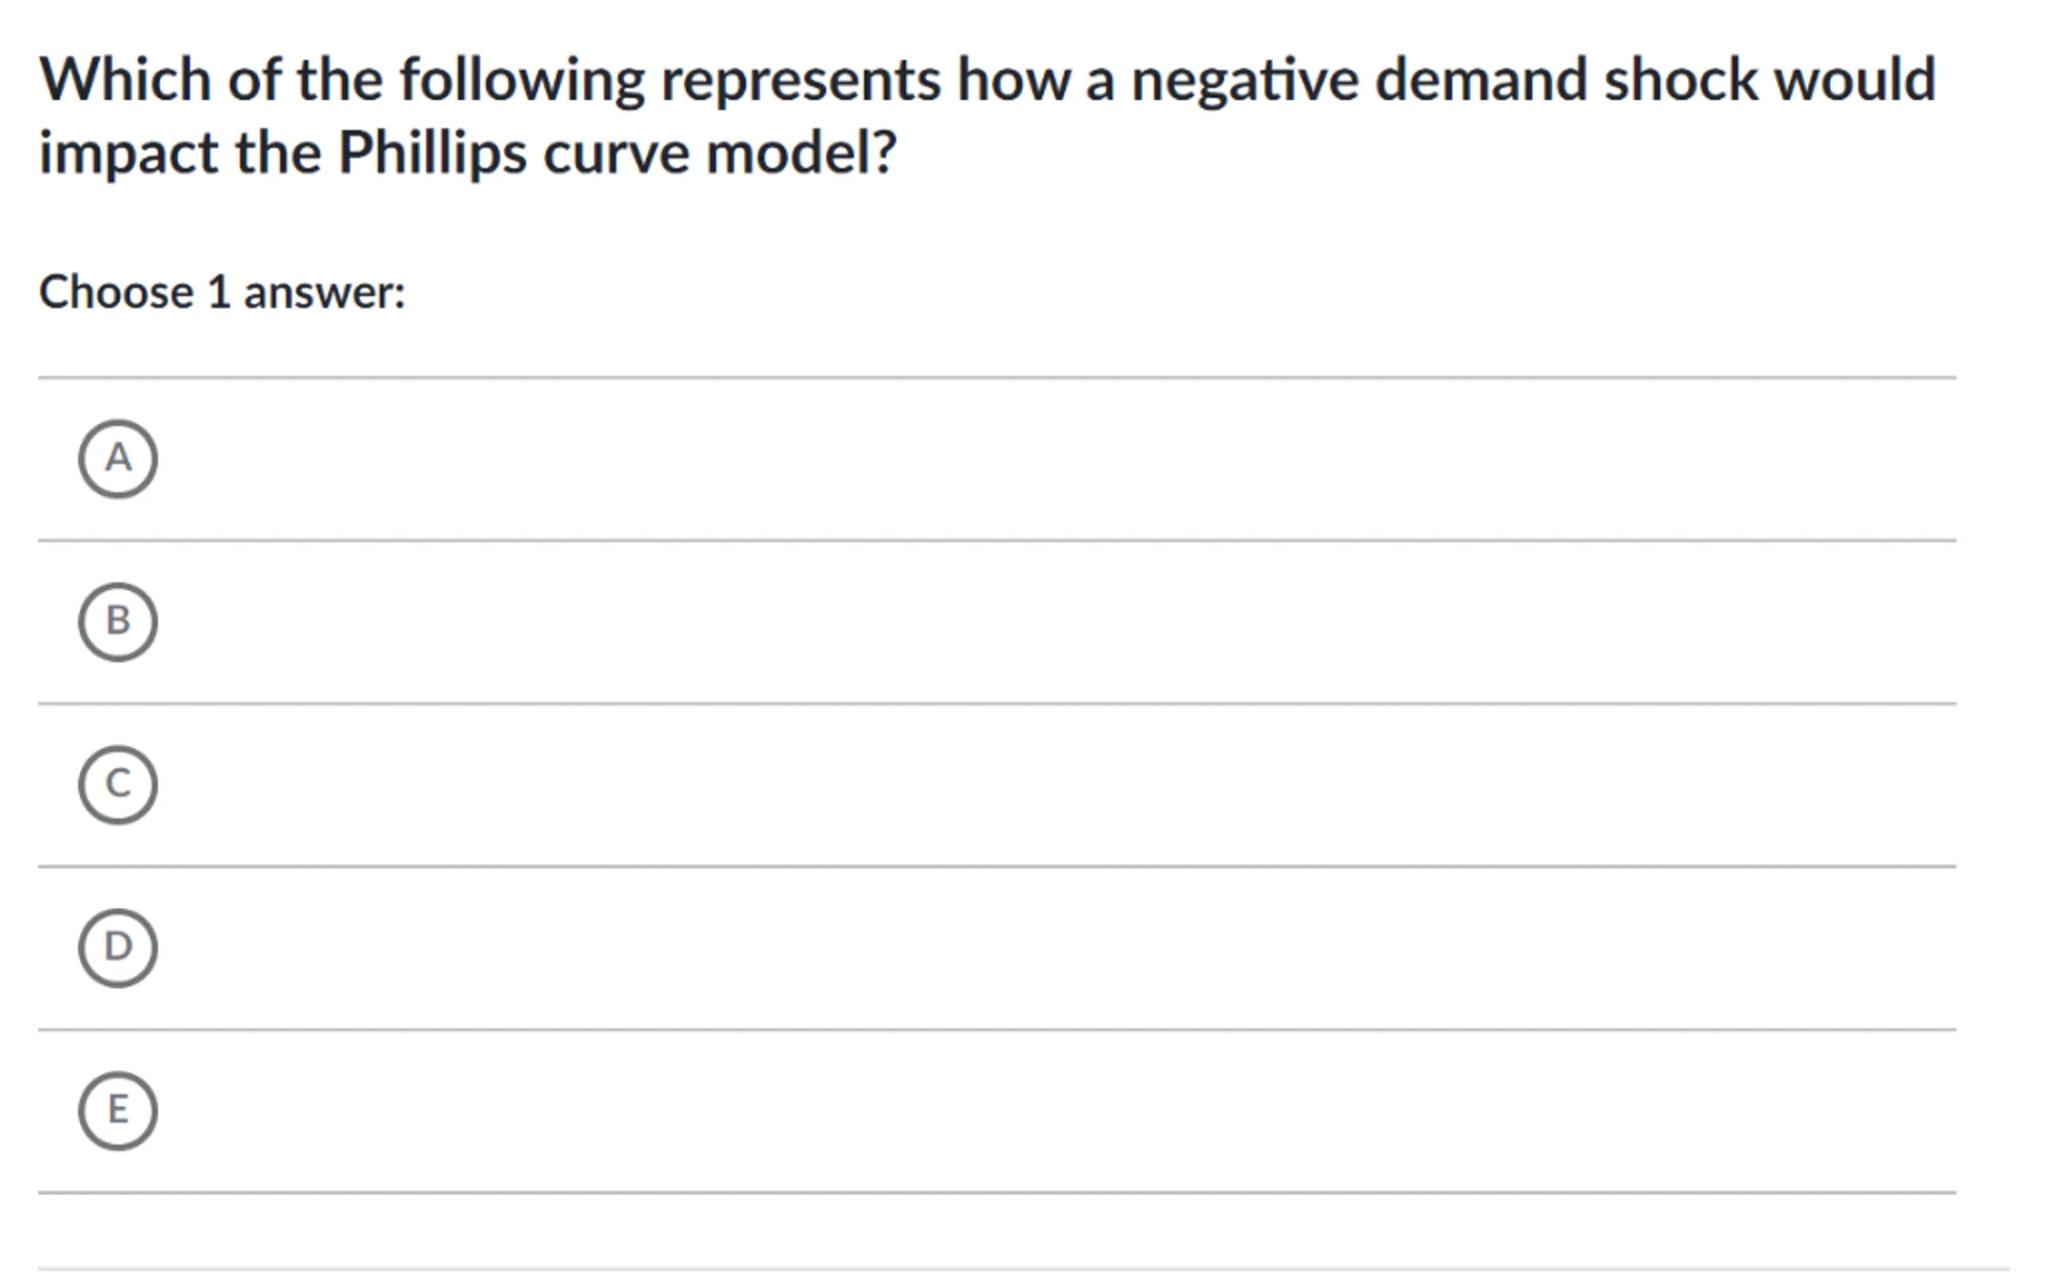Click the words "Phillips curve model?" in question
The width and height of the screenshot is (2048, 1272).
(x=616, y=154)
